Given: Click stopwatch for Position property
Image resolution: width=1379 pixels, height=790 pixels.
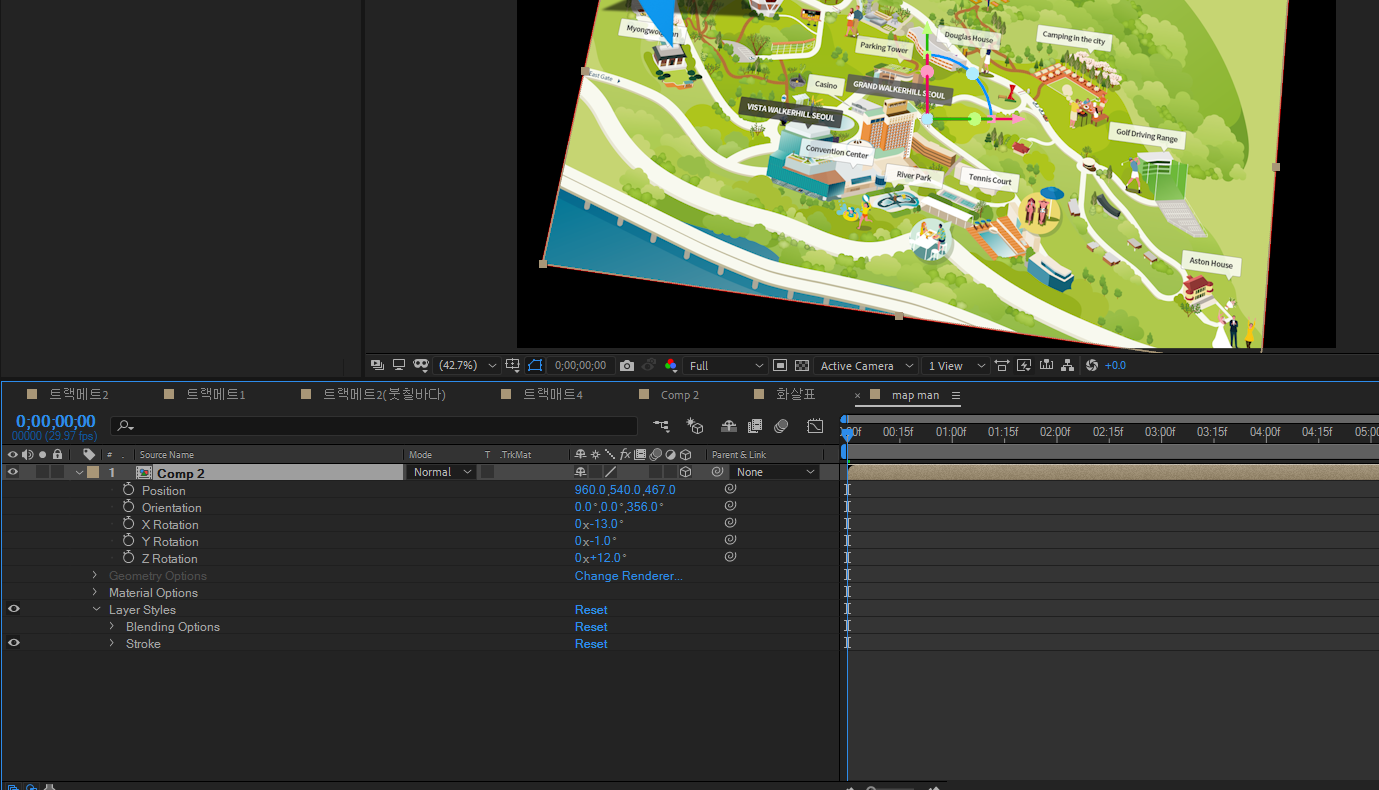Looking at the screenshot, I should [x=128, y=489].
